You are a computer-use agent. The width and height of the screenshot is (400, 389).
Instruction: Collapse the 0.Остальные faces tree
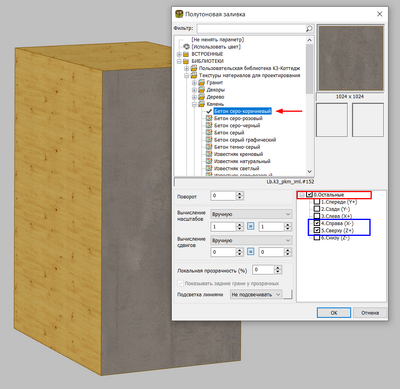click(302, 195)
